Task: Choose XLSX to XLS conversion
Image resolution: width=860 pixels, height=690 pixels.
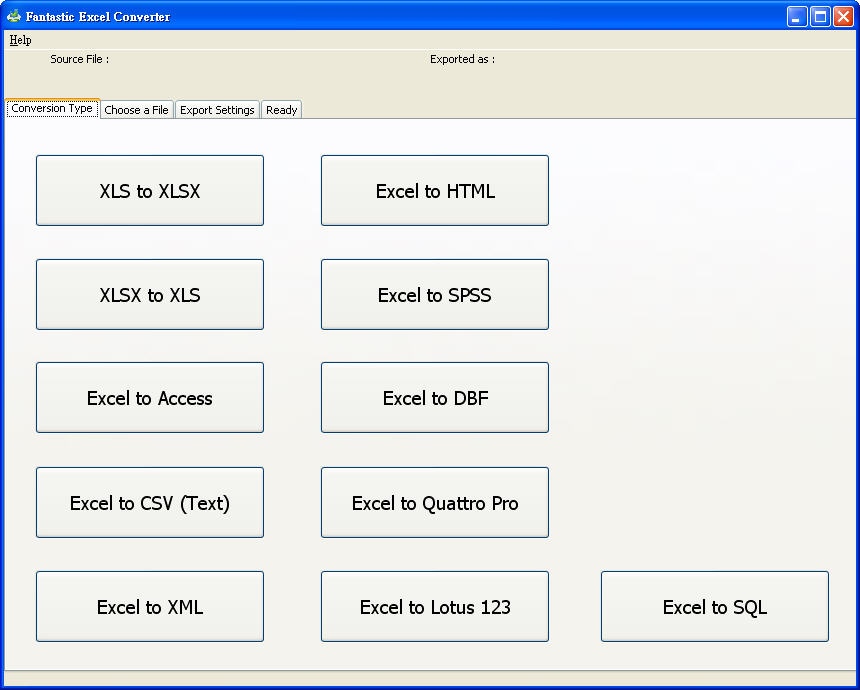Action: (x=150, y=295)
